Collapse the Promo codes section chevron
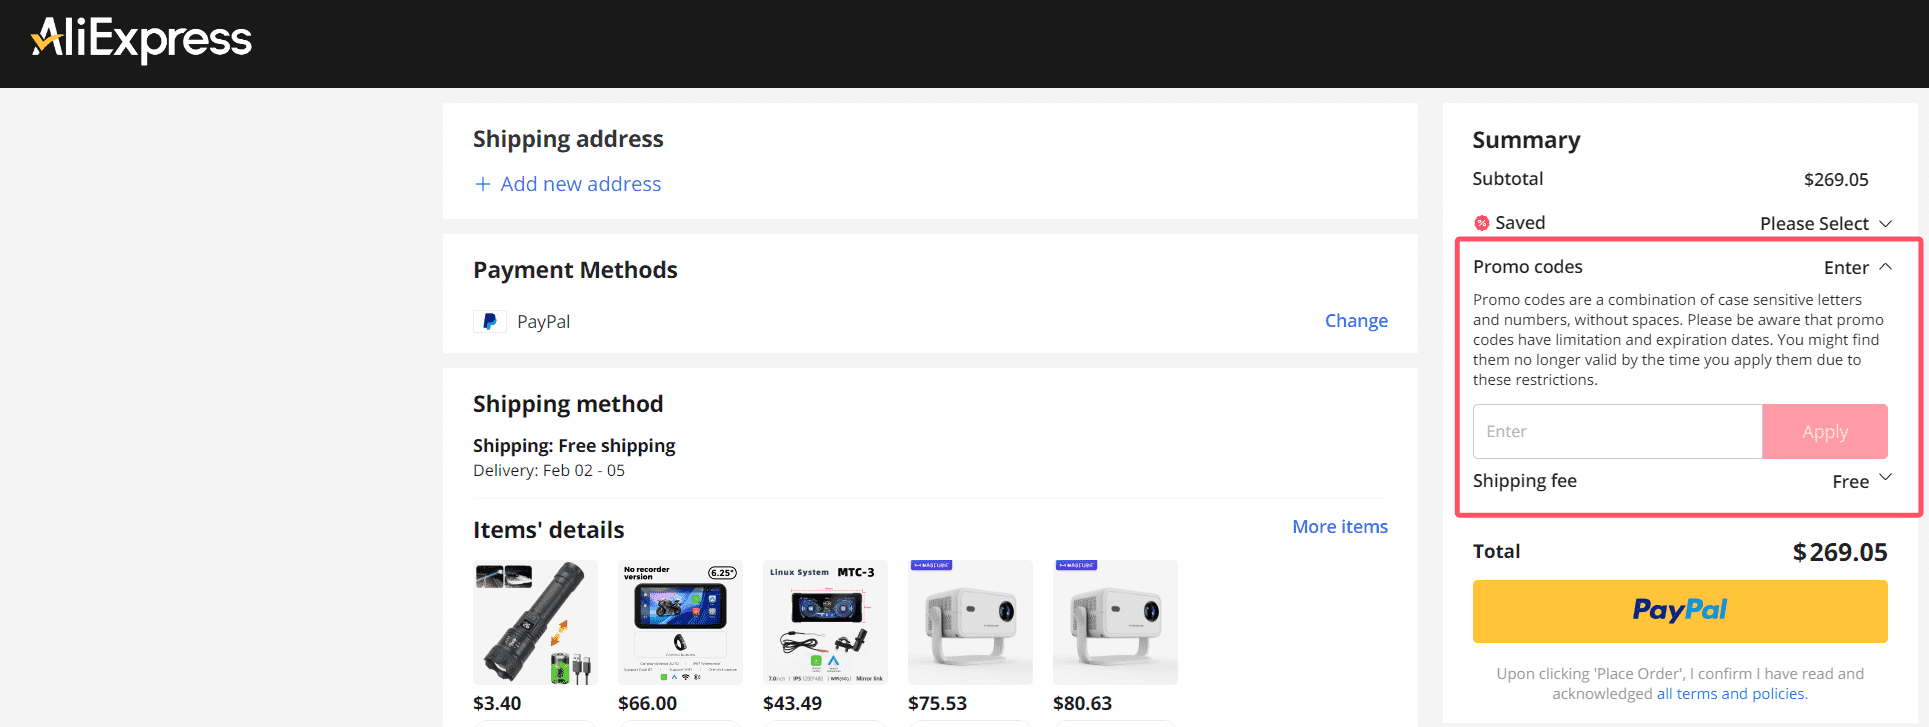1929x727 pixels. pos(1886,267)
